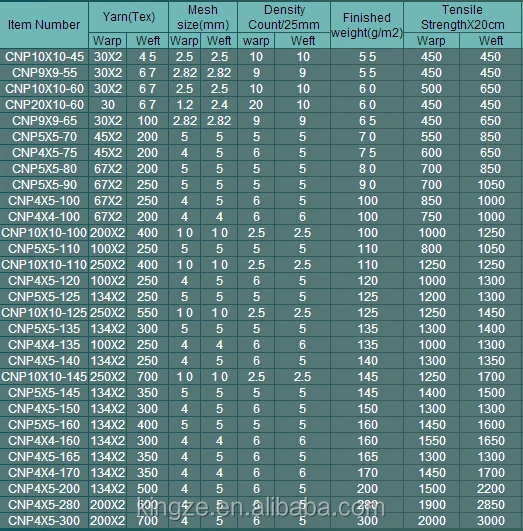Viewport: 523px width, 531px height.
Task: Click Weft tensile 1350 in CNP4X5-140 row
Action: [491, 361]
